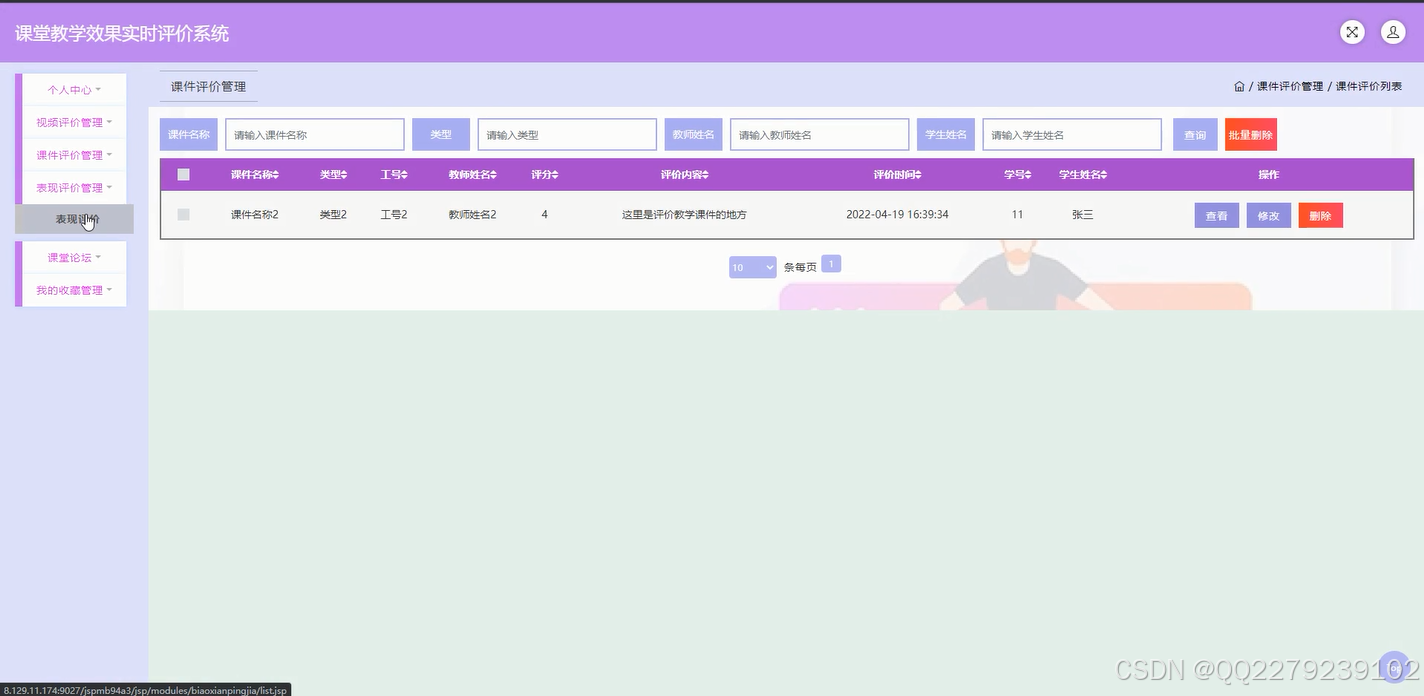Click the 批量删除 bulk delete button

1250,133
